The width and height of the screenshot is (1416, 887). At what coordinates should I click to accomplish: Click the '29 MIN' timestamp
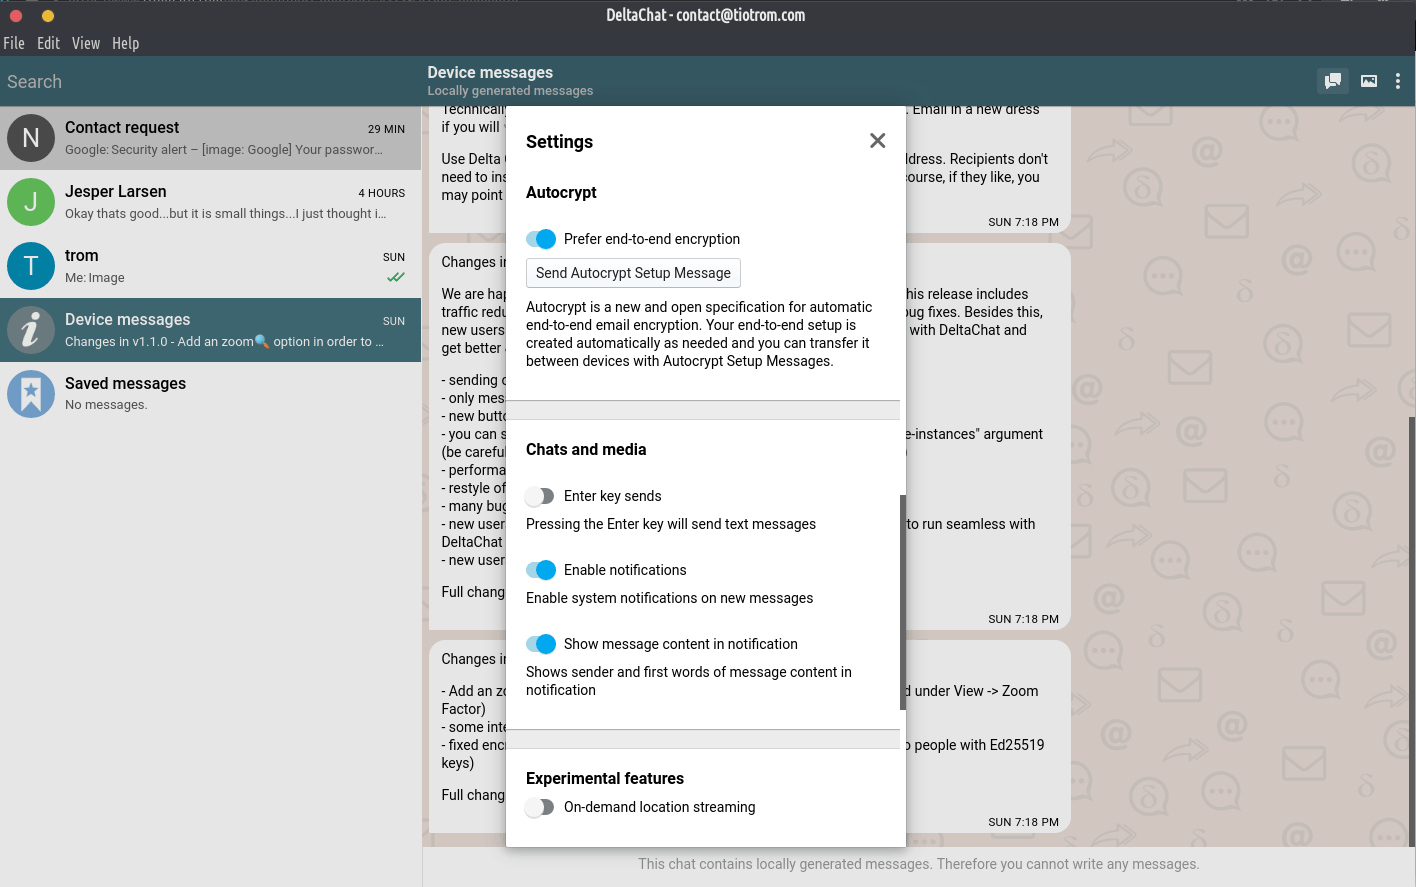(386, 129)
